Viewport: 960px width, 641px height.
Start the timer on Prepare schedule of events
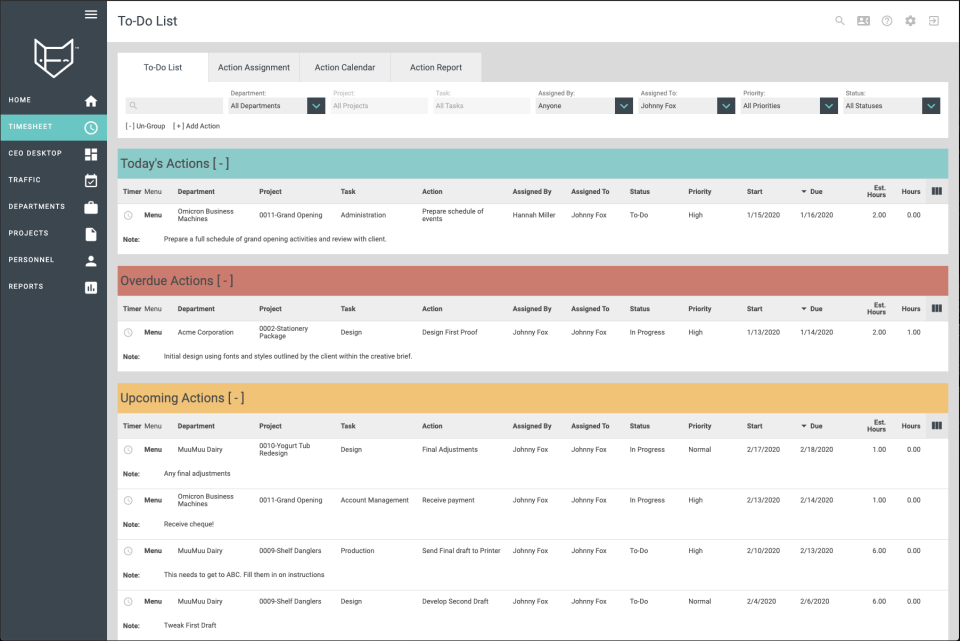click(x=129, y=215)
